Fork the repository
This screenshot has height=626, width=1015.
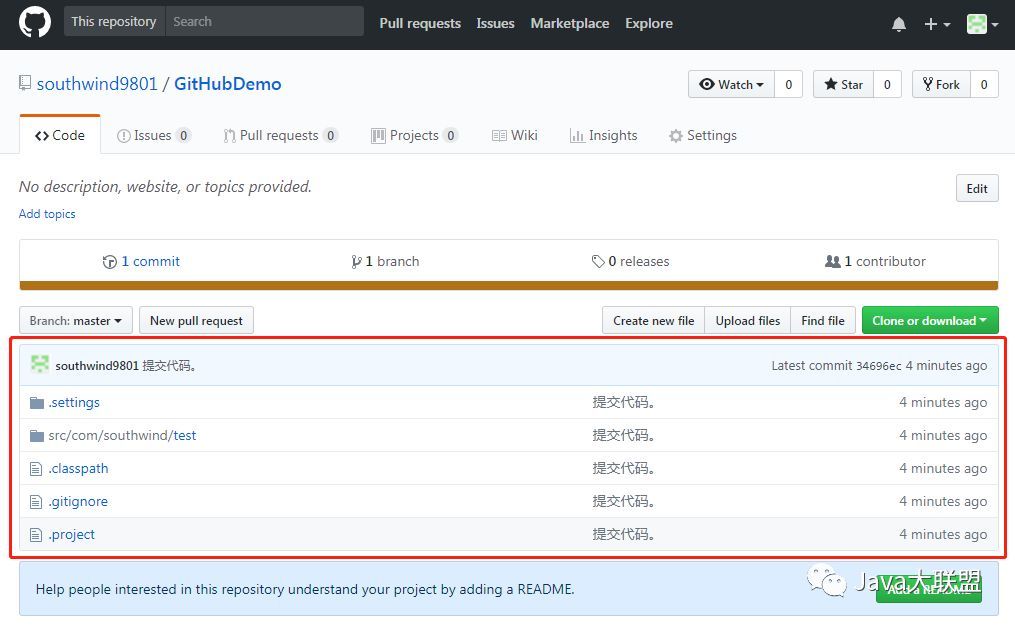941,84
